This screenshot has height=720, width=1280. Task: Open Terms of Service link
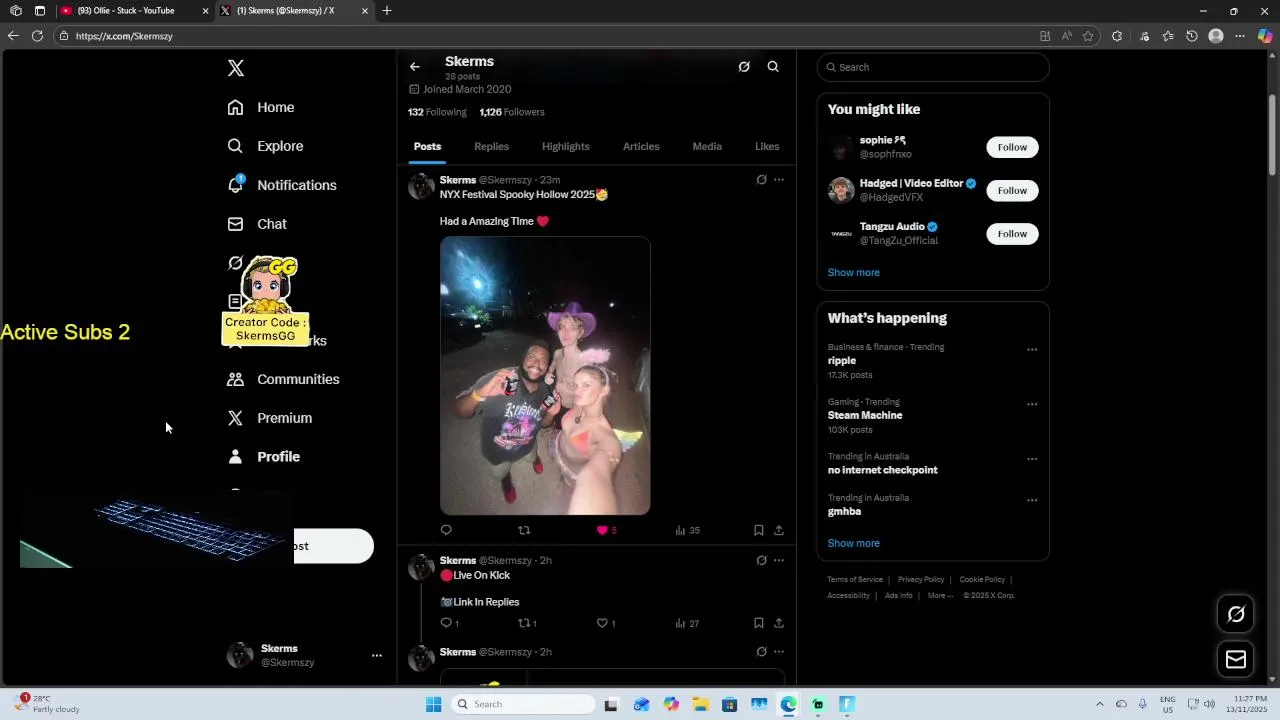(855, 579)
